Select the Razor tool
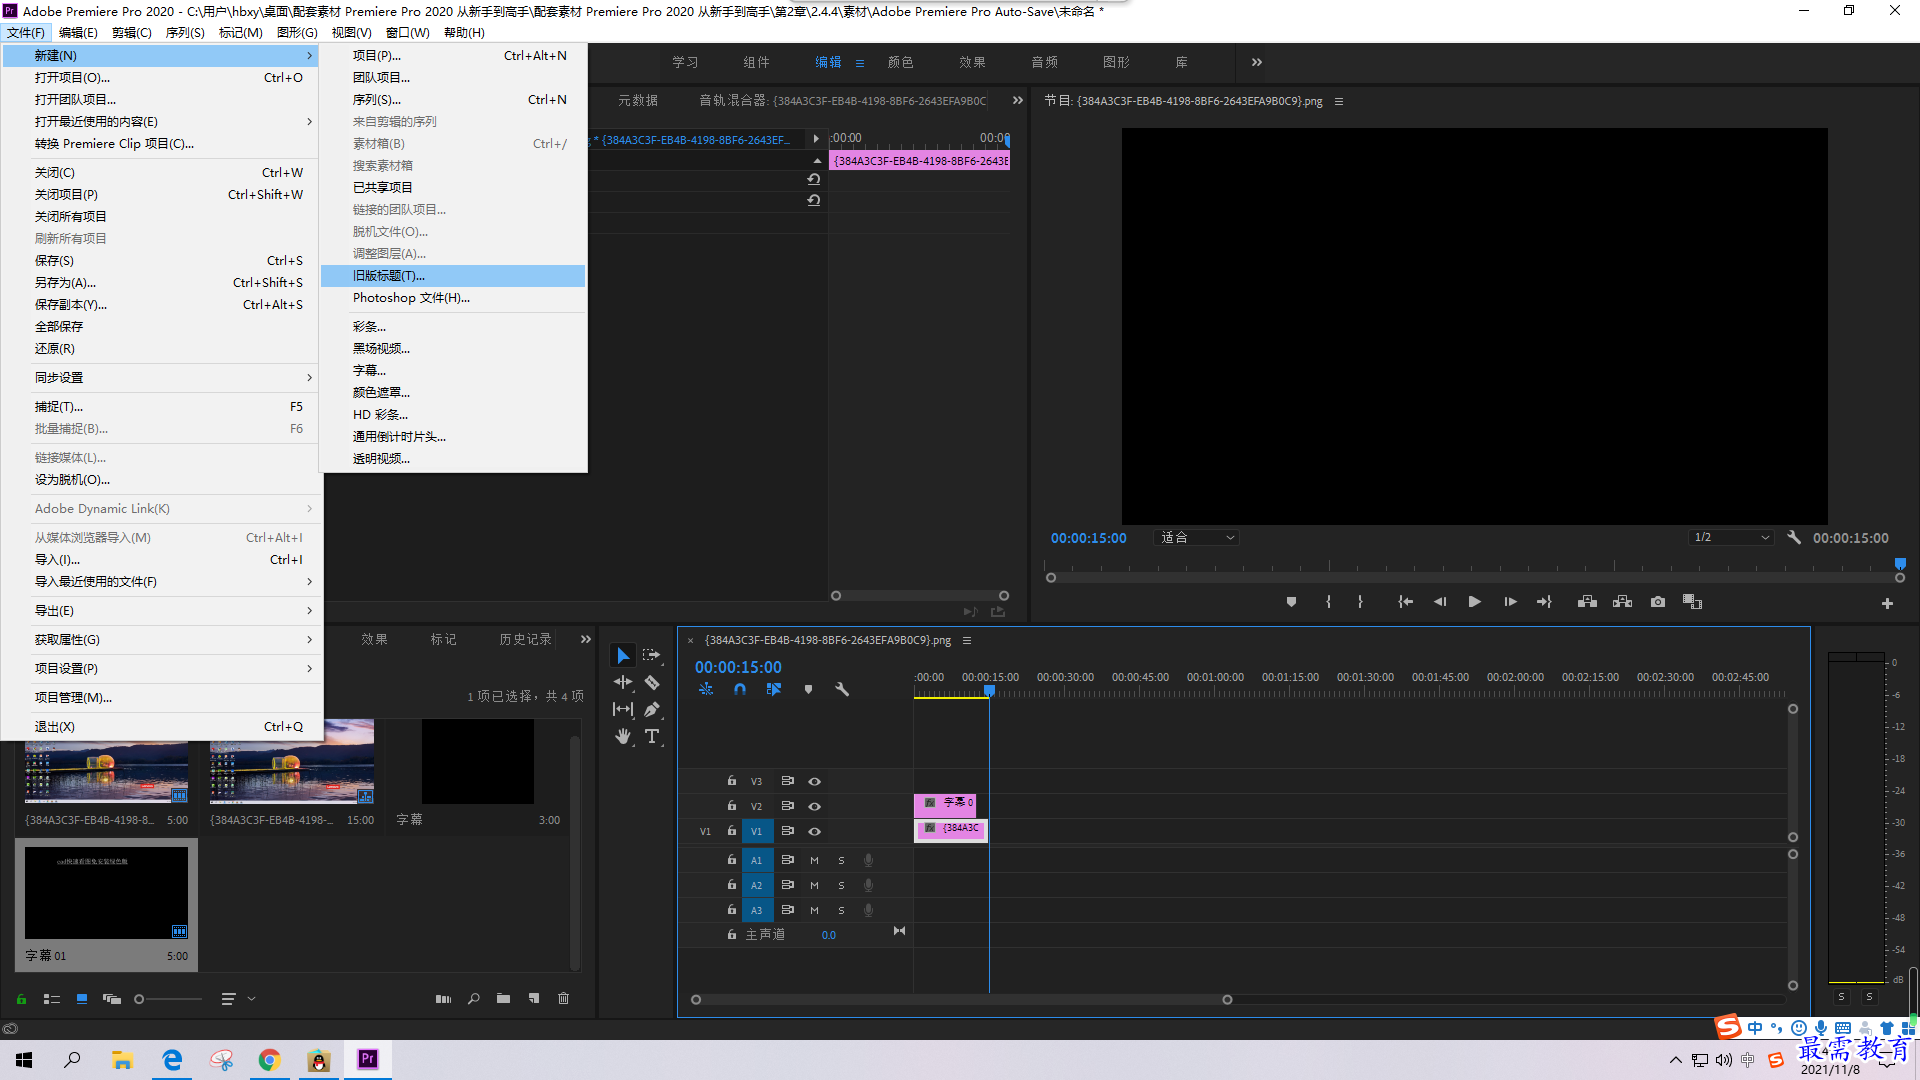 [652, 682]
